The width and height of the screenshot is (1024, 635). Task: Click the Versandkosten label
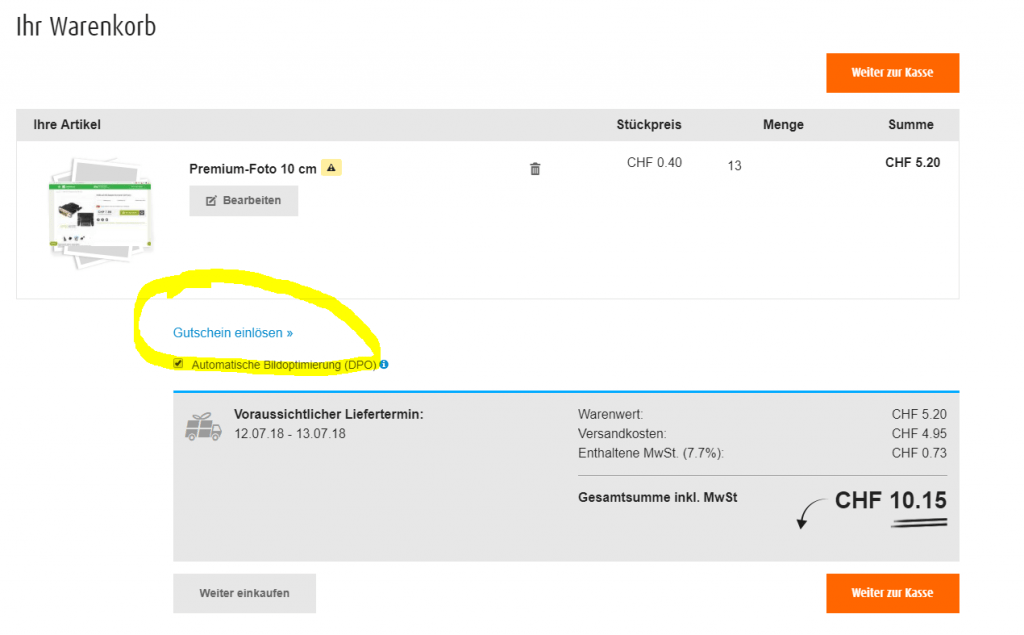pyautogui.click(x=622, y=434)
